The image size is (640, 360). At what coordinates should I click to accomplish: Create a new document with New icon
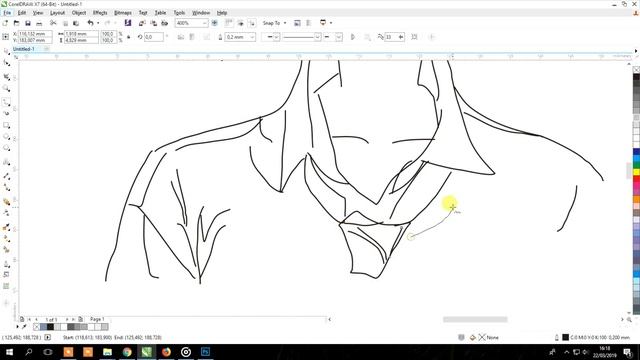5,23
